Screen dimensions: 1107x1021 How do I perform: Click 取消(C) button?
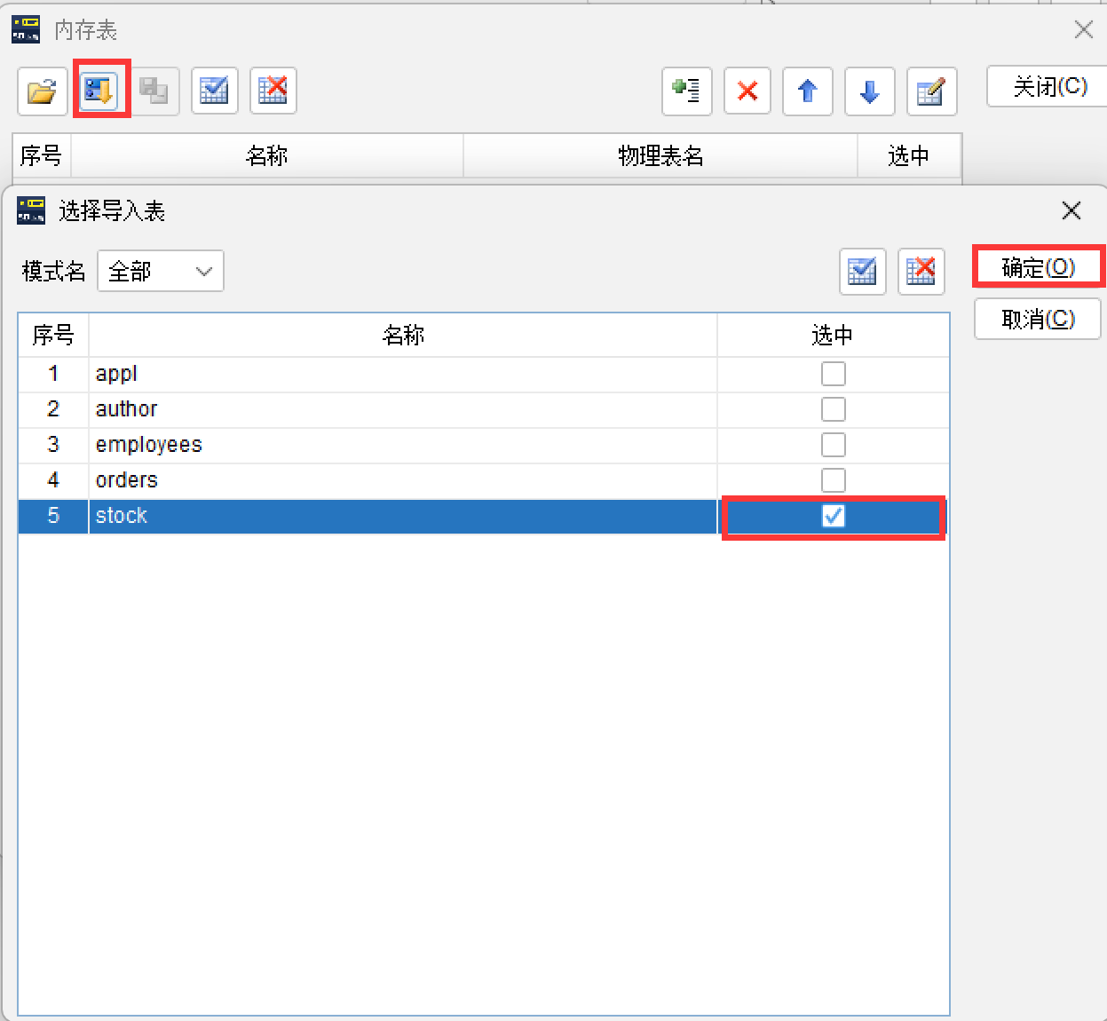(1038, 319)
